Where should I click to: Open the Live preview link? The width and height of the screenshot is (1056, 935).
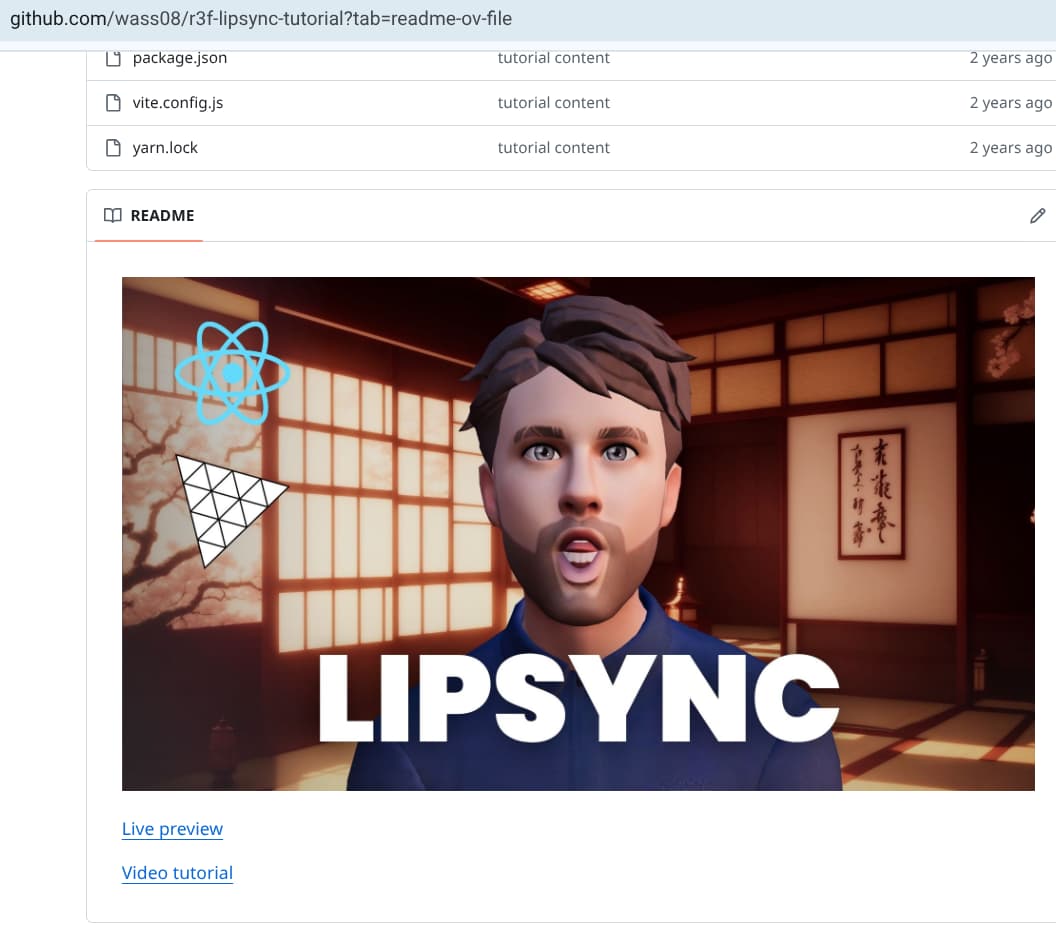(172, 829)
